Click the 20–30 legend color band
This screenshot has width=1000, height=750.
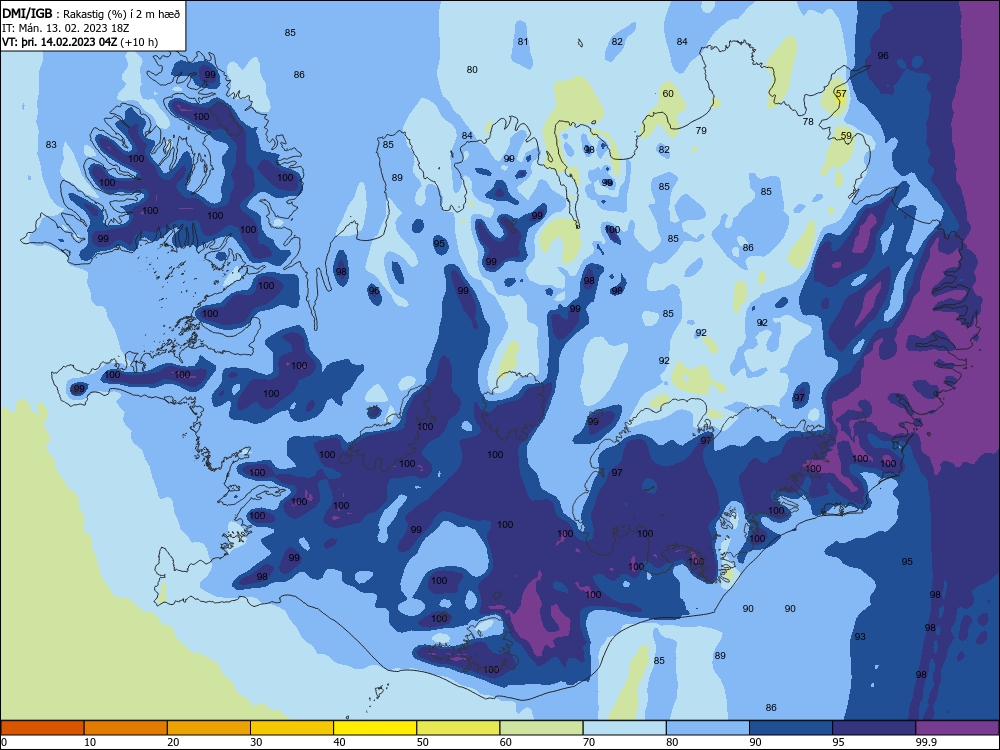click(x=209, y=728)
